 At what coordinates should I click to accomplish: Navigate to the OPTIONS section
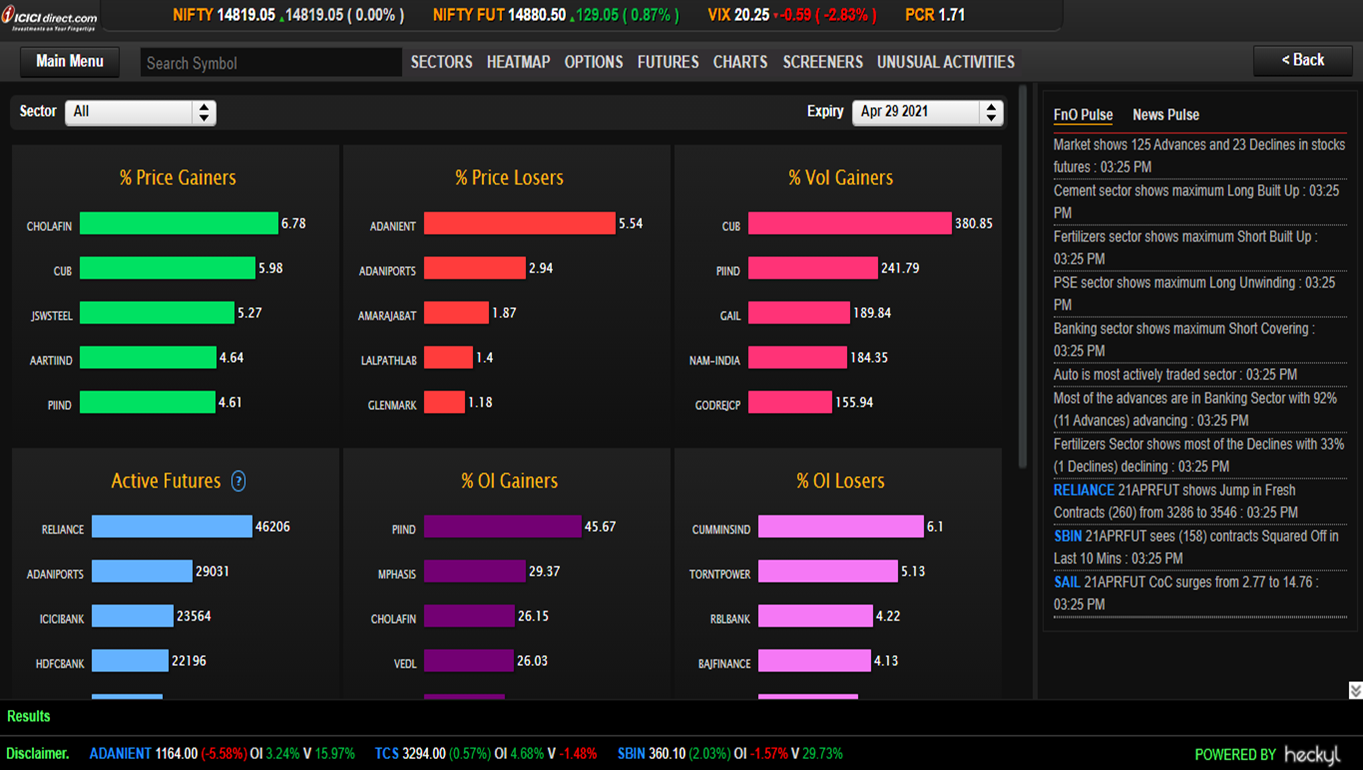pyautogui.click(x=593, y=62)
